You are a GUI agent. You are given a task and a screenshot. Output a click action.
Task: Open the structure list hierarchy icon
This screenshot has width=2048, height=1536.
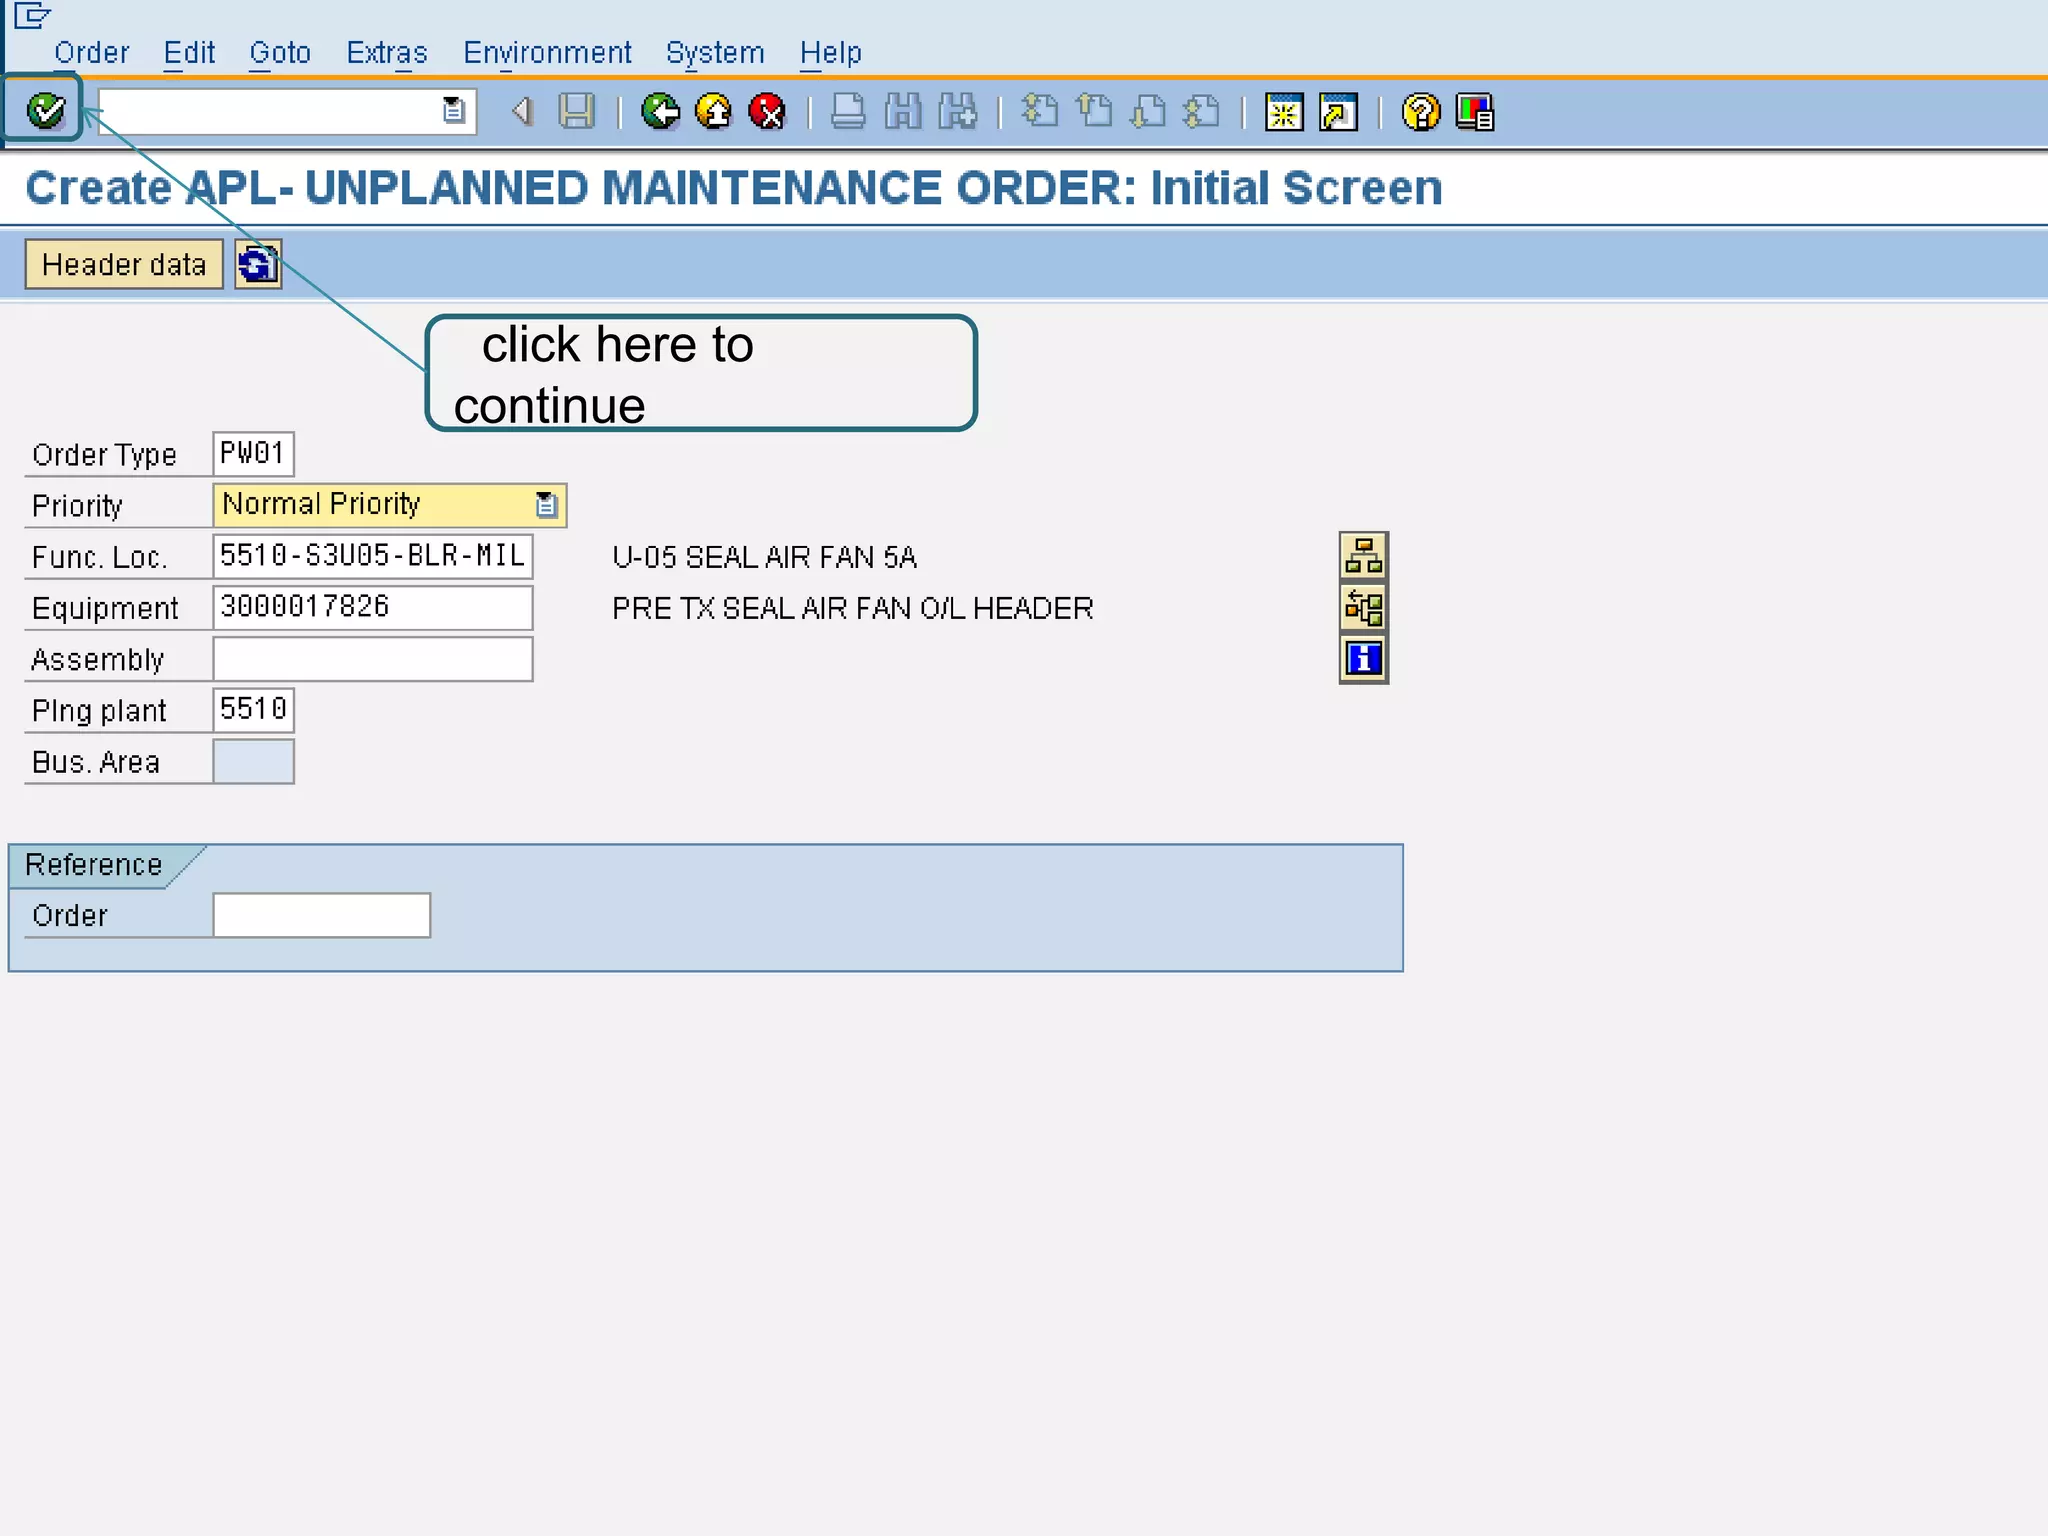coord(1363,556)
